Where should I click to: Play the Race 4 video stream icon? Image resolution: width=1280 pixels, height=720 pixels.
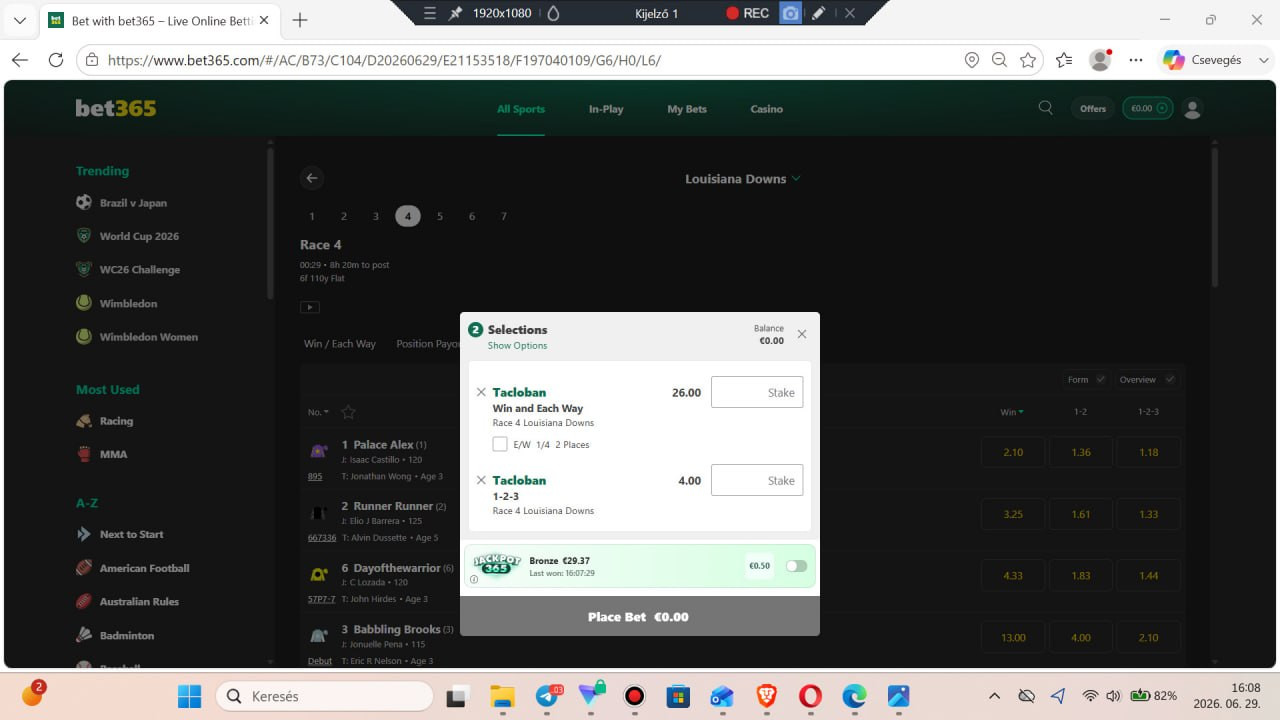310,307
